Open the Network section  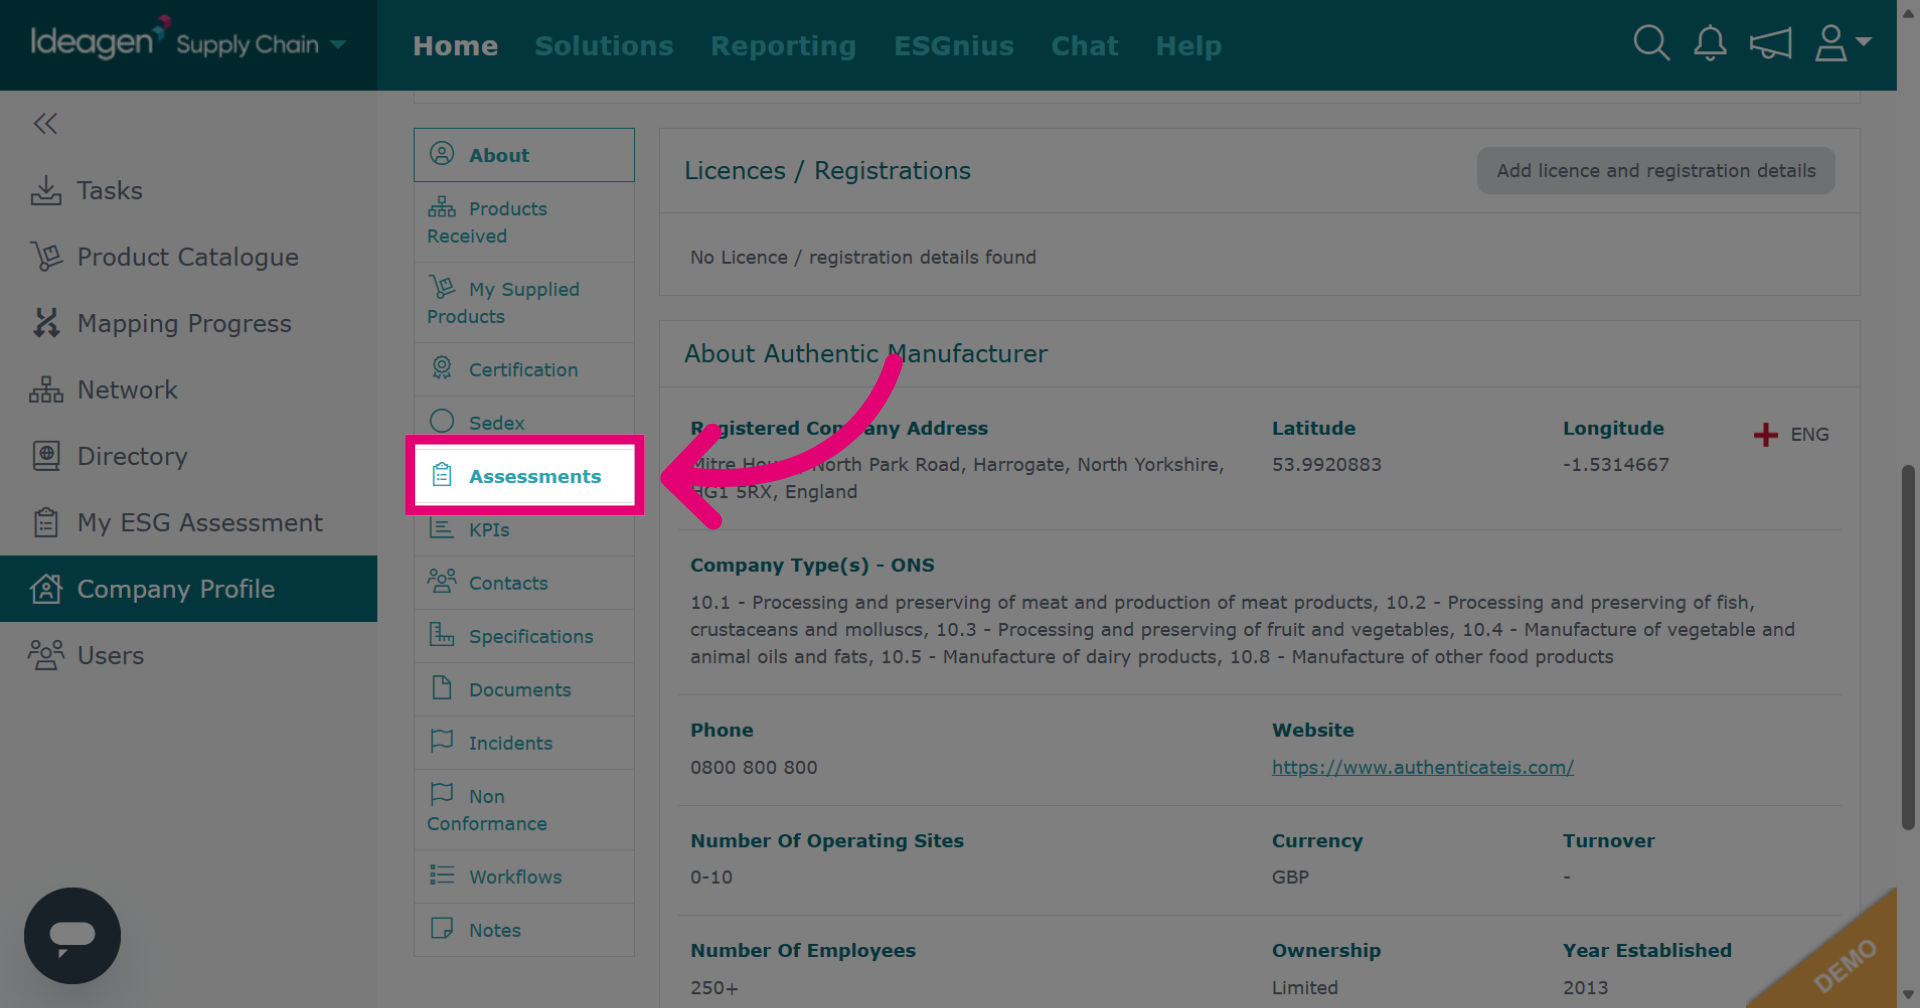click(x=188, y=390)
